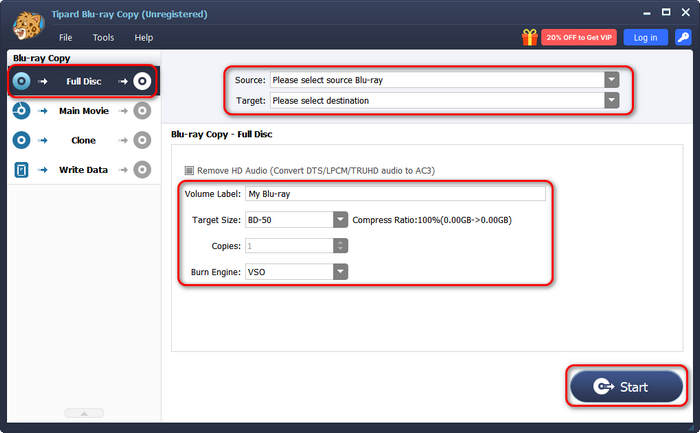The image size is (700, 433).
Task: Minimize the Tipard window
Action: (647, 13)
